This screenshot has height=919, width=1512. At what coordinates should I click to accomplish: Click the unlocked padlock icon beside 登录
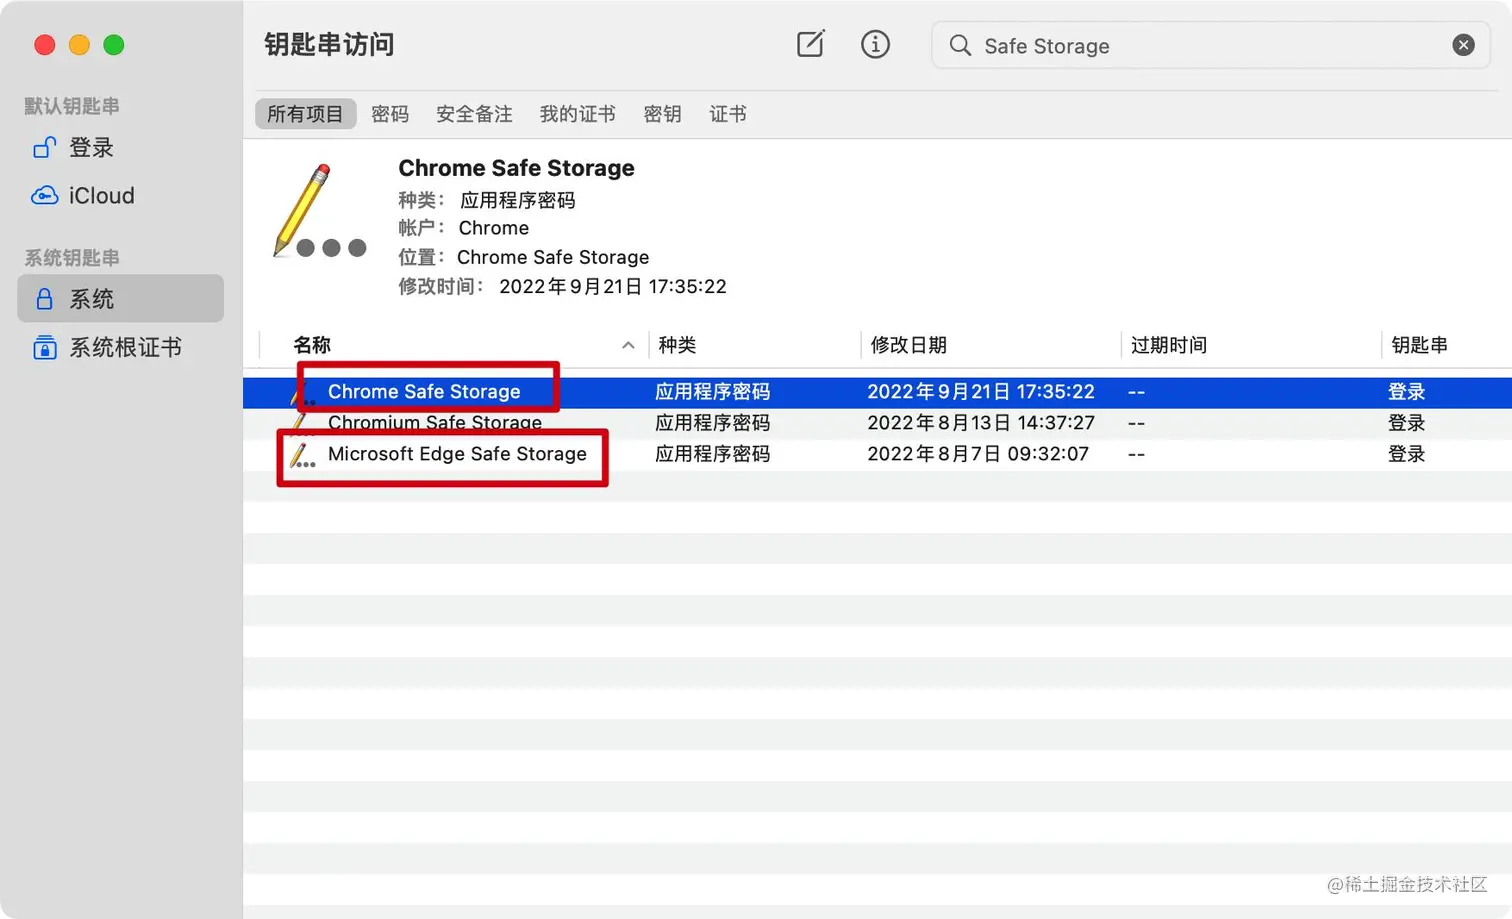tap(44, 147)
